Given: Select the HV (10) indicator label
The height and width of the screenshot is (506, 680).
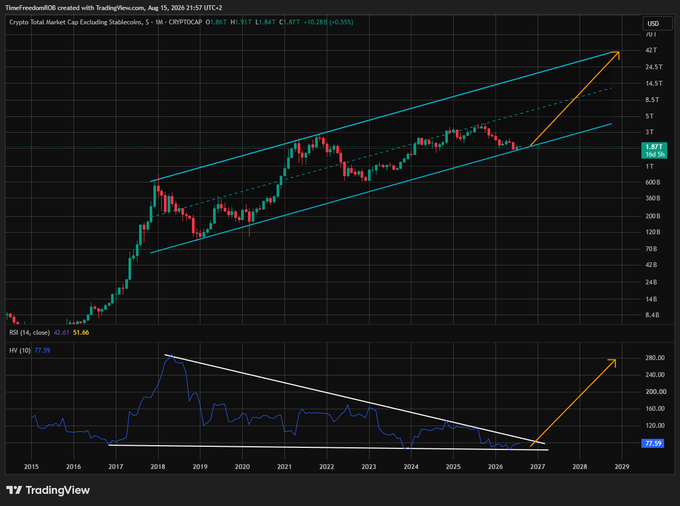Looking at the screenshot, I should click(20, 350).
